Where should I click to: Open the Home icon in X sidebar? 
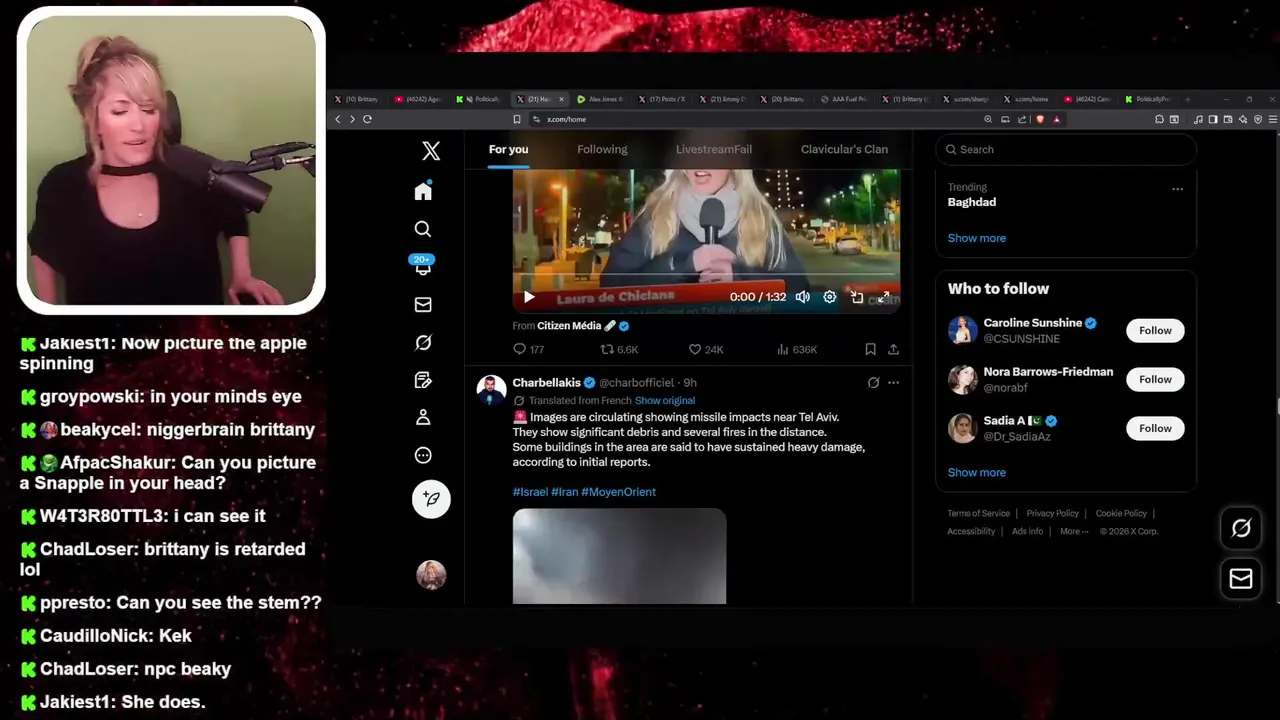tap(423, 191)
